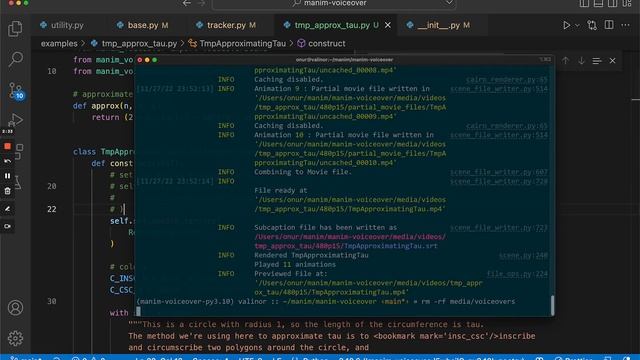Open scene_file_writer.py:728 link in terminal
The image size is (640, 360).
pyautogui.click(x=499, y=182)
